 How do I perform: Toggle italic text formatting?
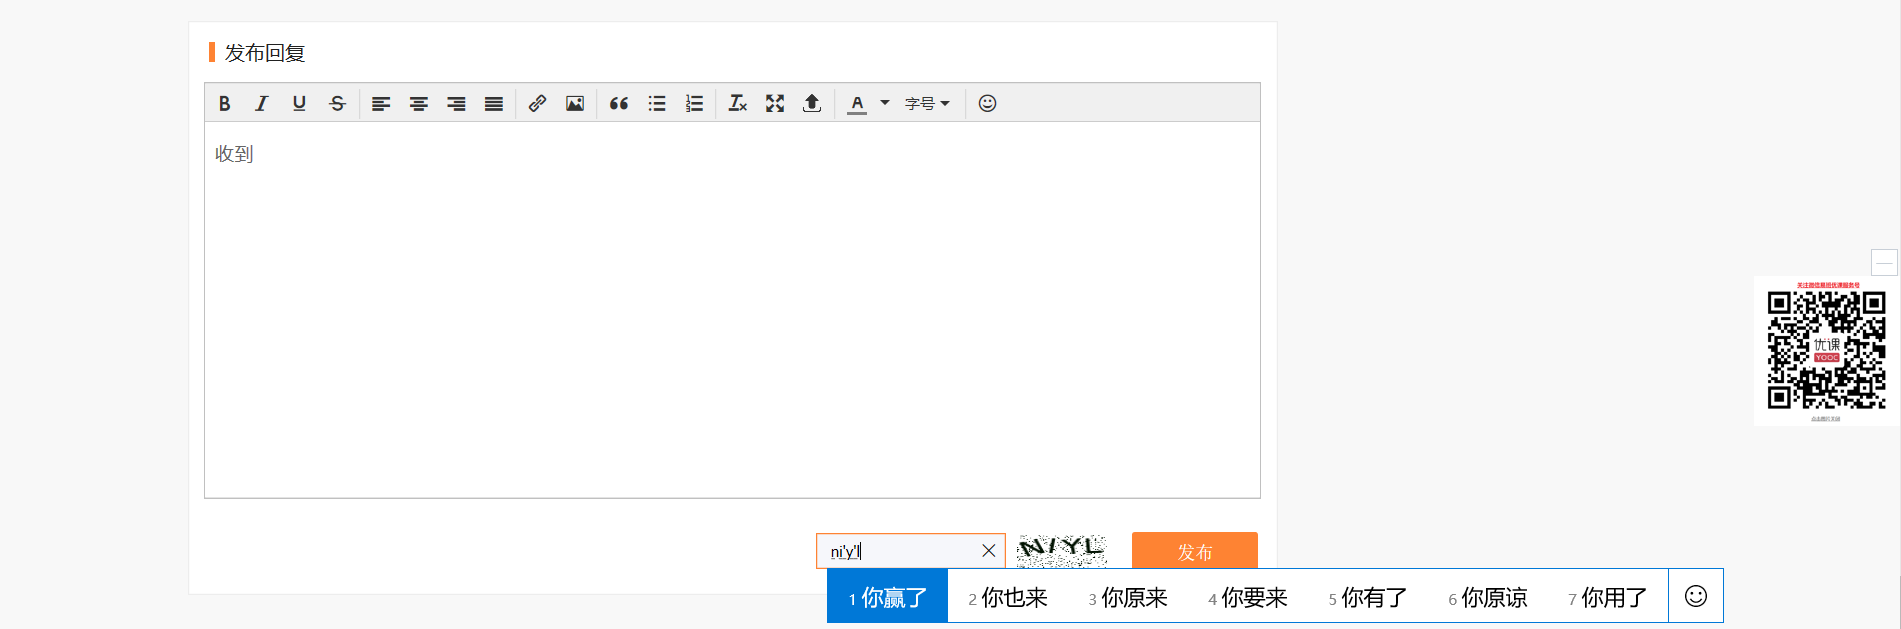pos(261,103)
